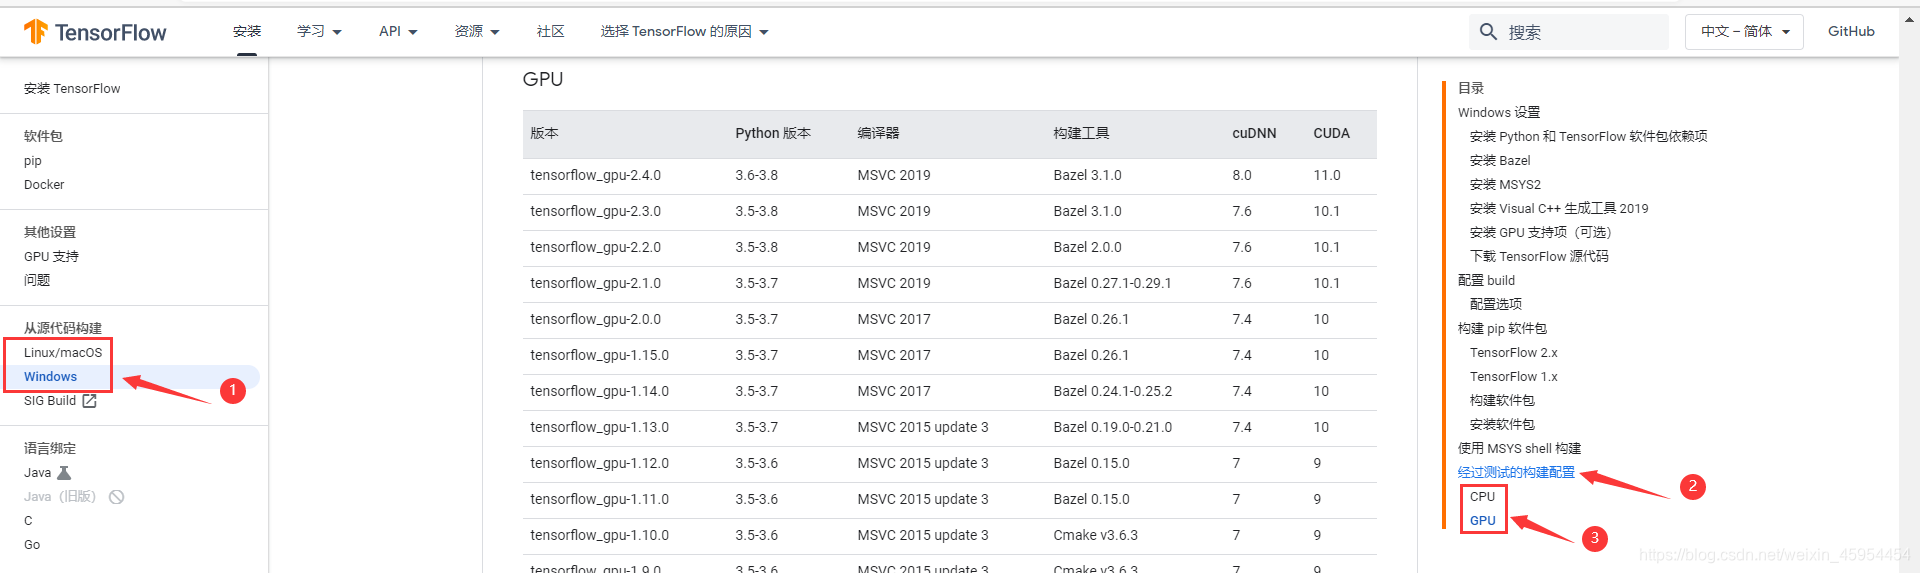This screenshot has height=573, width=1920.
Task: Expand the 学习 dropdown menu
Action: point(319,32)
